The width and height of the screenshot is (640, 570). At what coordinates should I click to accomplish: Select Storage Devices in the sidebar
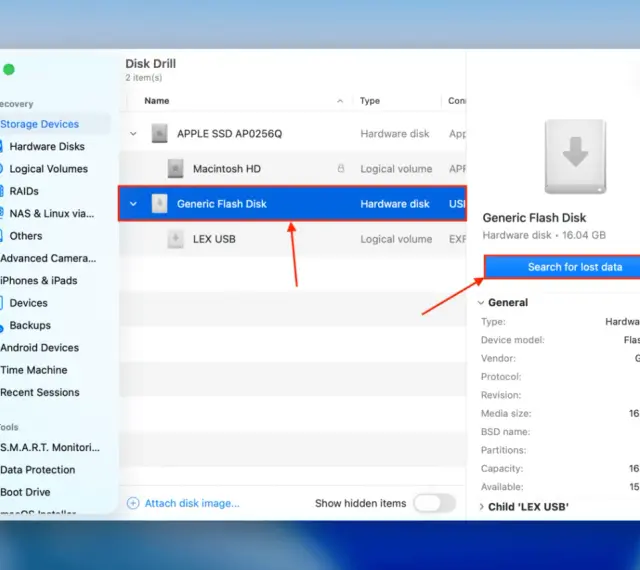(40, 124)
